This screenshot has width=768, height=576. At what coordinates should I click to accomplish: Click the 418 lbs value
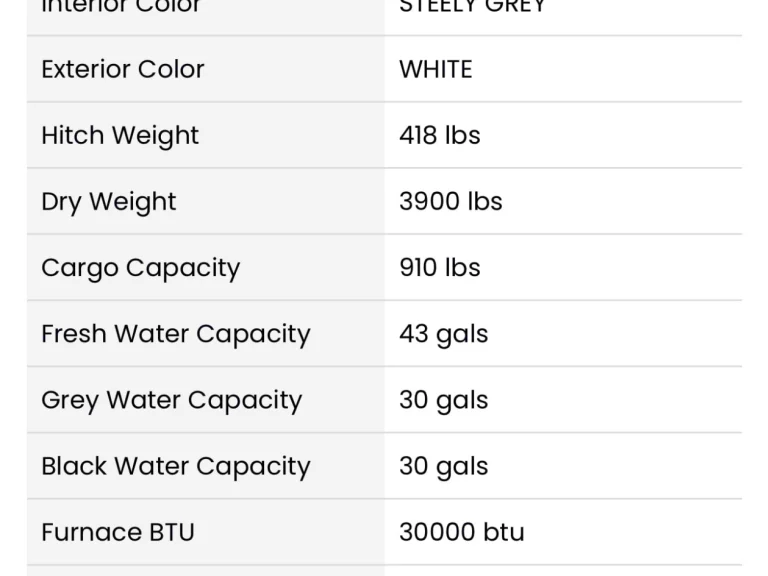pyautogui.click(x=440, y=135)
